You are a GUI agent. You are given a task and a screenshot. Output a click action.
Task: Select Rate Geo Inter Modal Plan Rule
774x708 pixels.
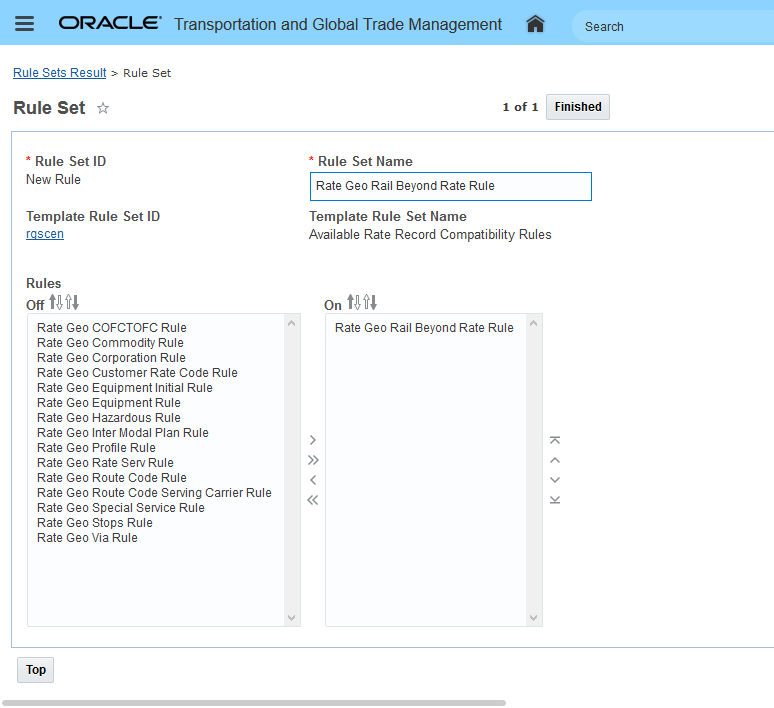[122, 433]
